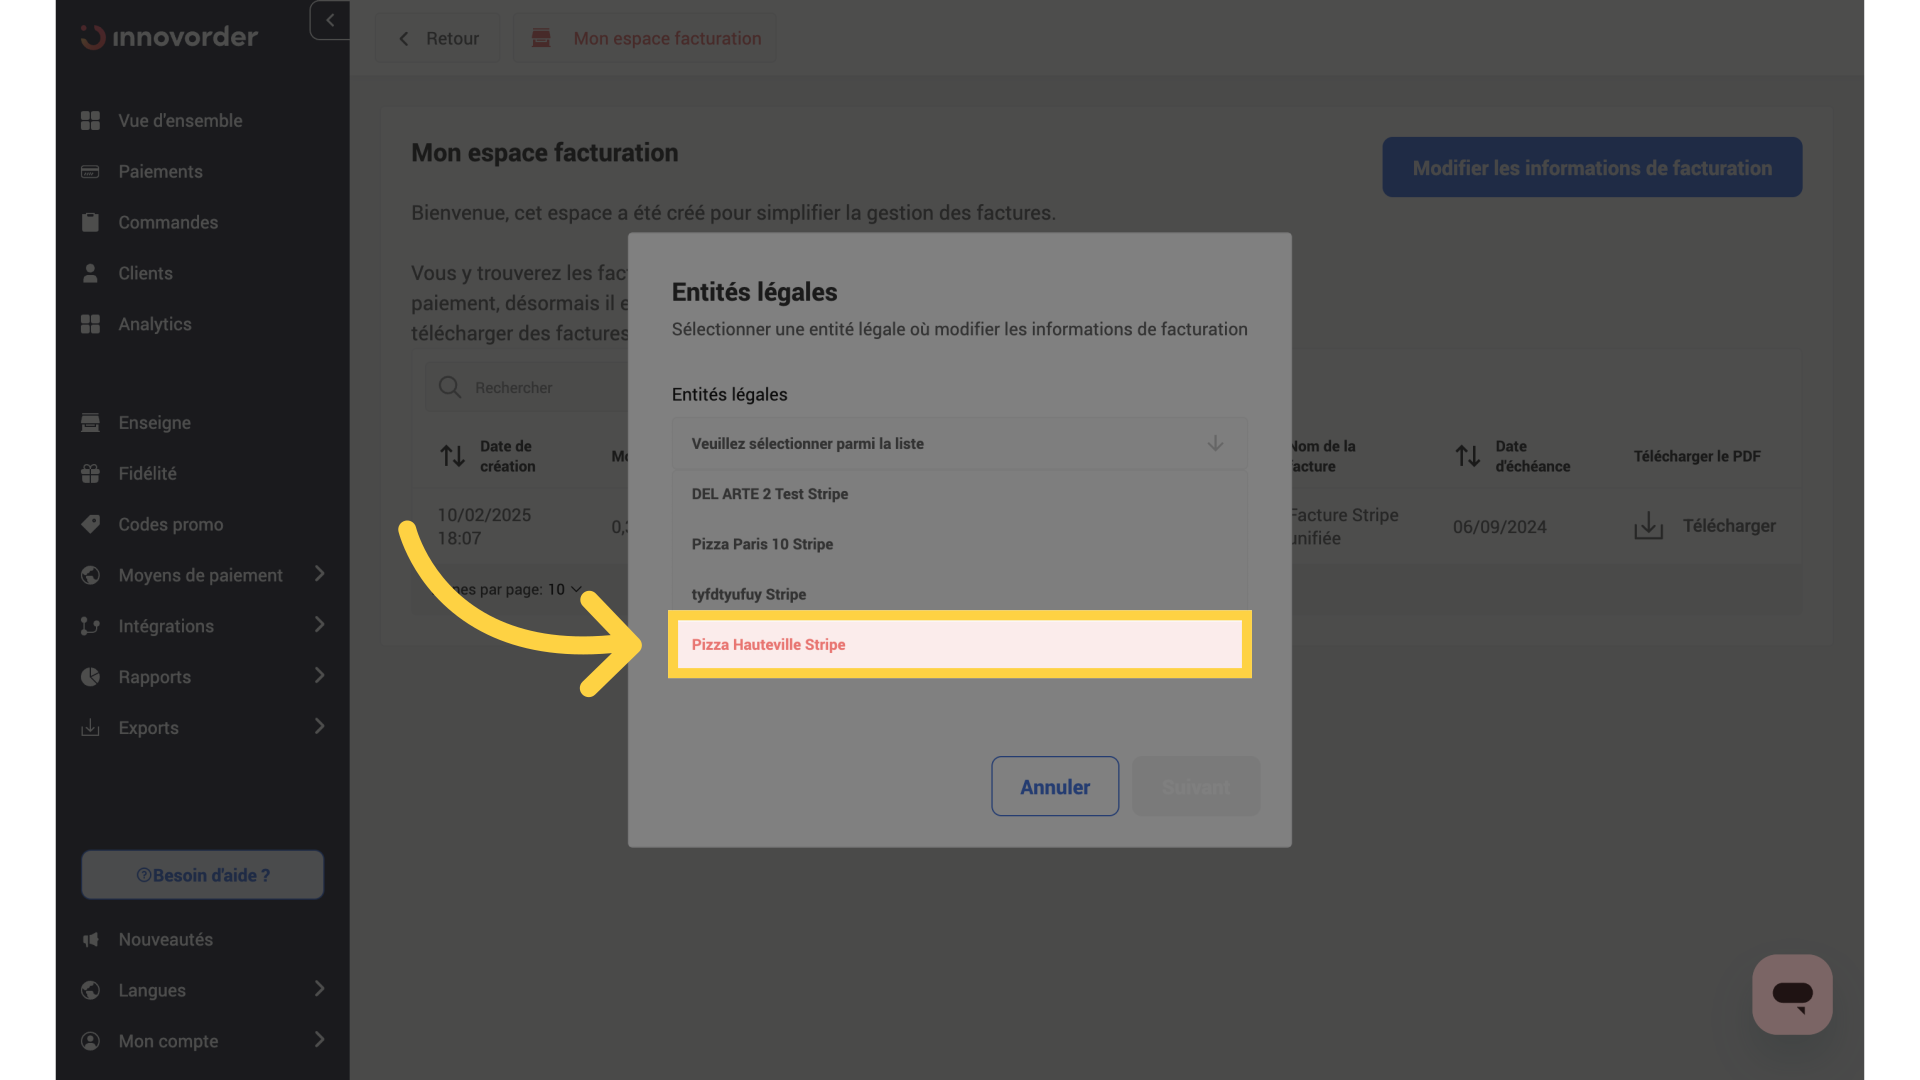Click the Besoin d'aide button
The width and height of the screenshot is (1920, 1080).
click(202, 875)
